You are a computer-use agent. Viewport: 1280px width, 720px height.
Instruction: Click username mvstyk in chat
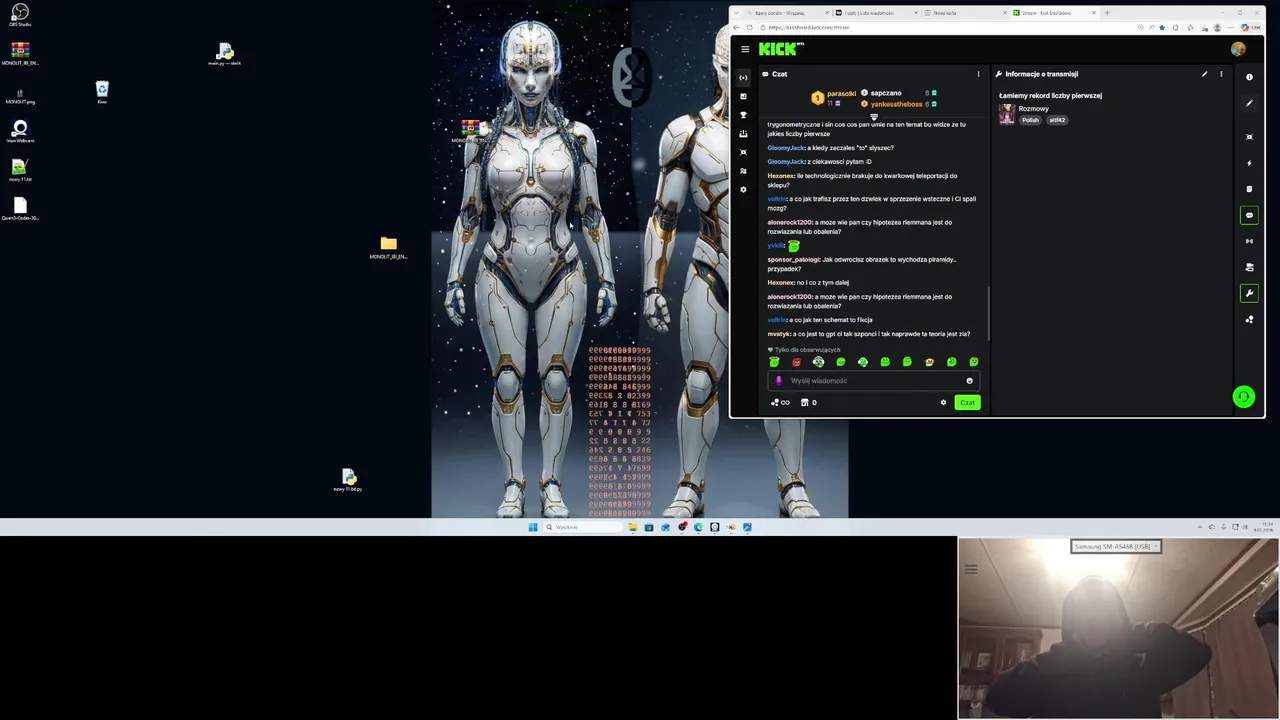[x=778, y=334]
